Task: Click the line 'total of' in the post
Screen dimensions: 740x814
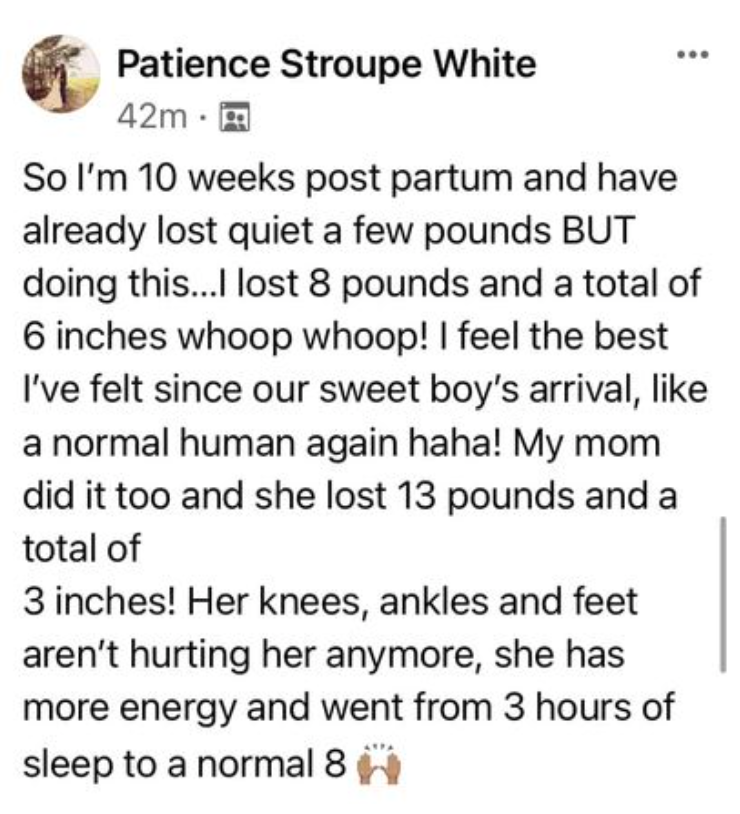Action: tap(82, 548)
